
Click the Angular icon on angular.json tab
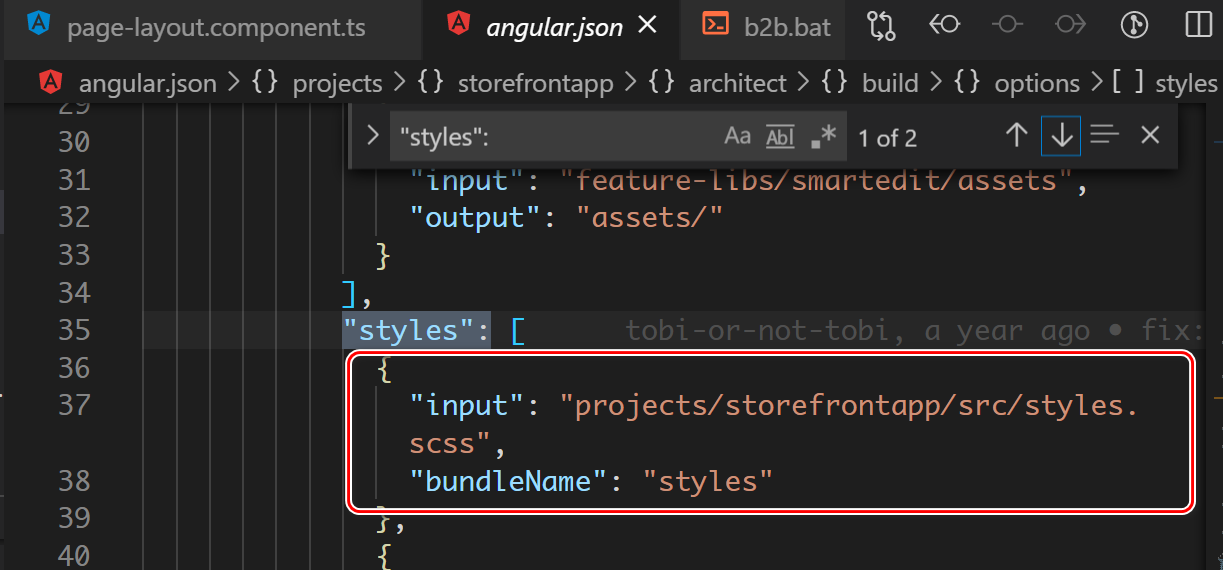459,25
